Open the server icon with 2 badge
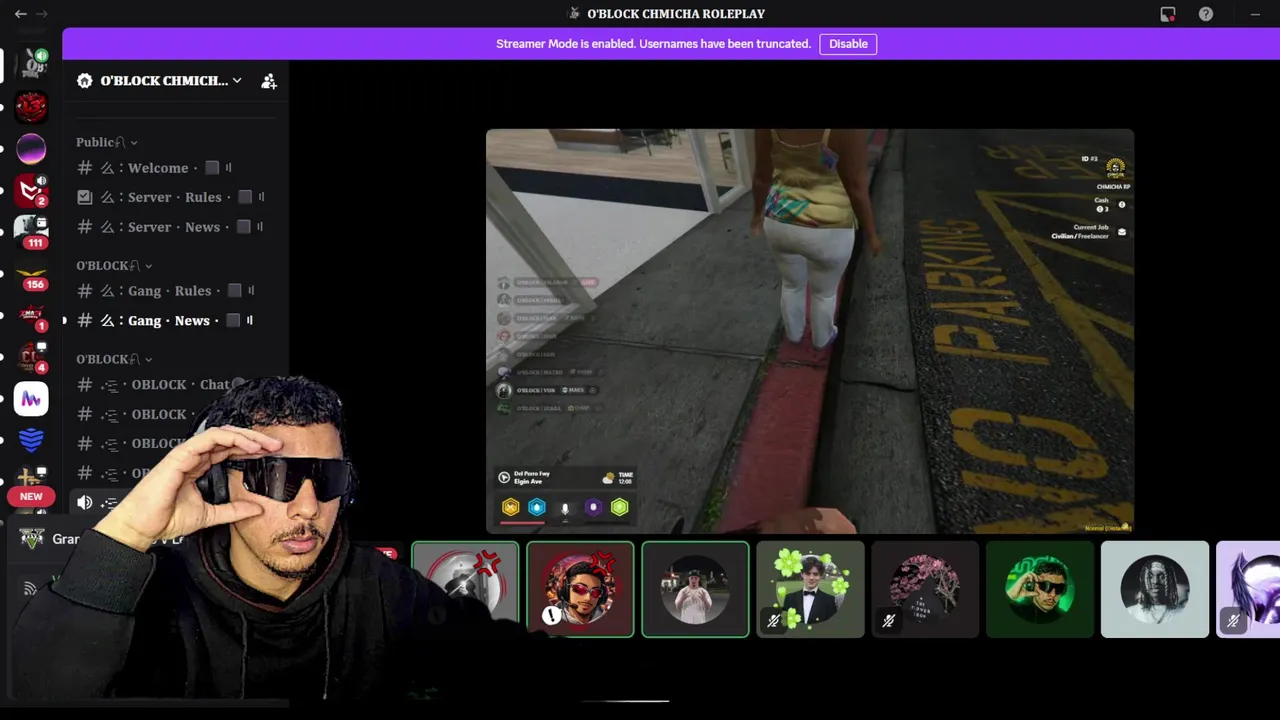 click(x=31, y=190)
